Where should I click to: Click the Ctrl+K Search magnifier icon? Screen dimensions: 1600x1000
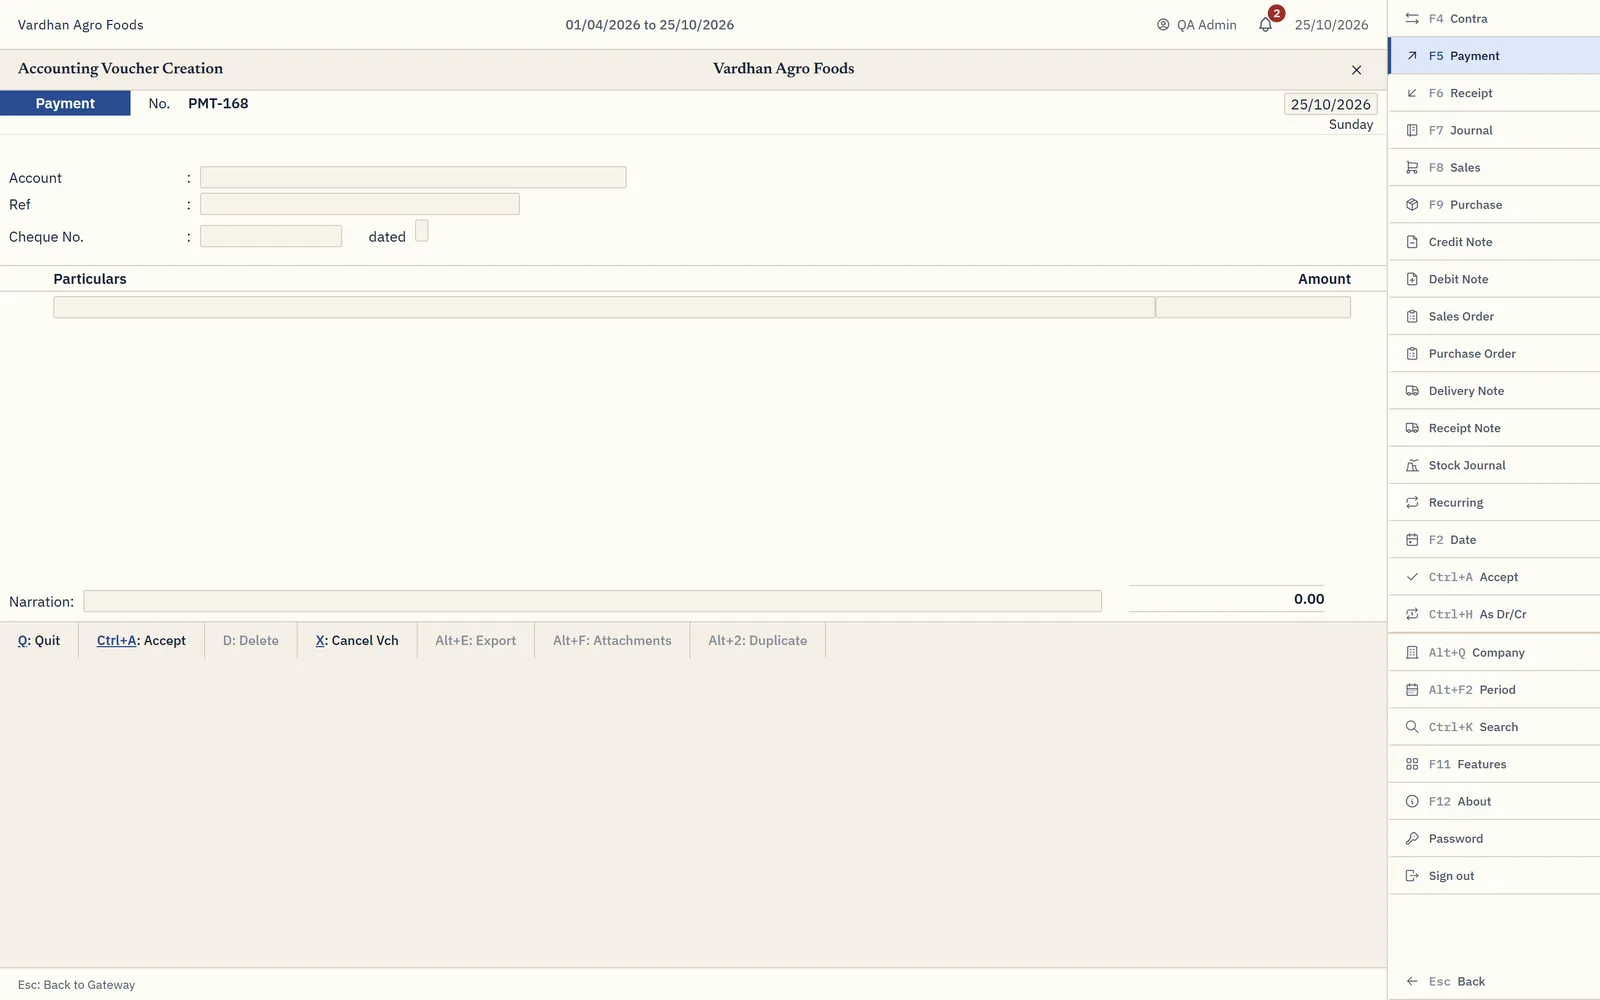1412,727
